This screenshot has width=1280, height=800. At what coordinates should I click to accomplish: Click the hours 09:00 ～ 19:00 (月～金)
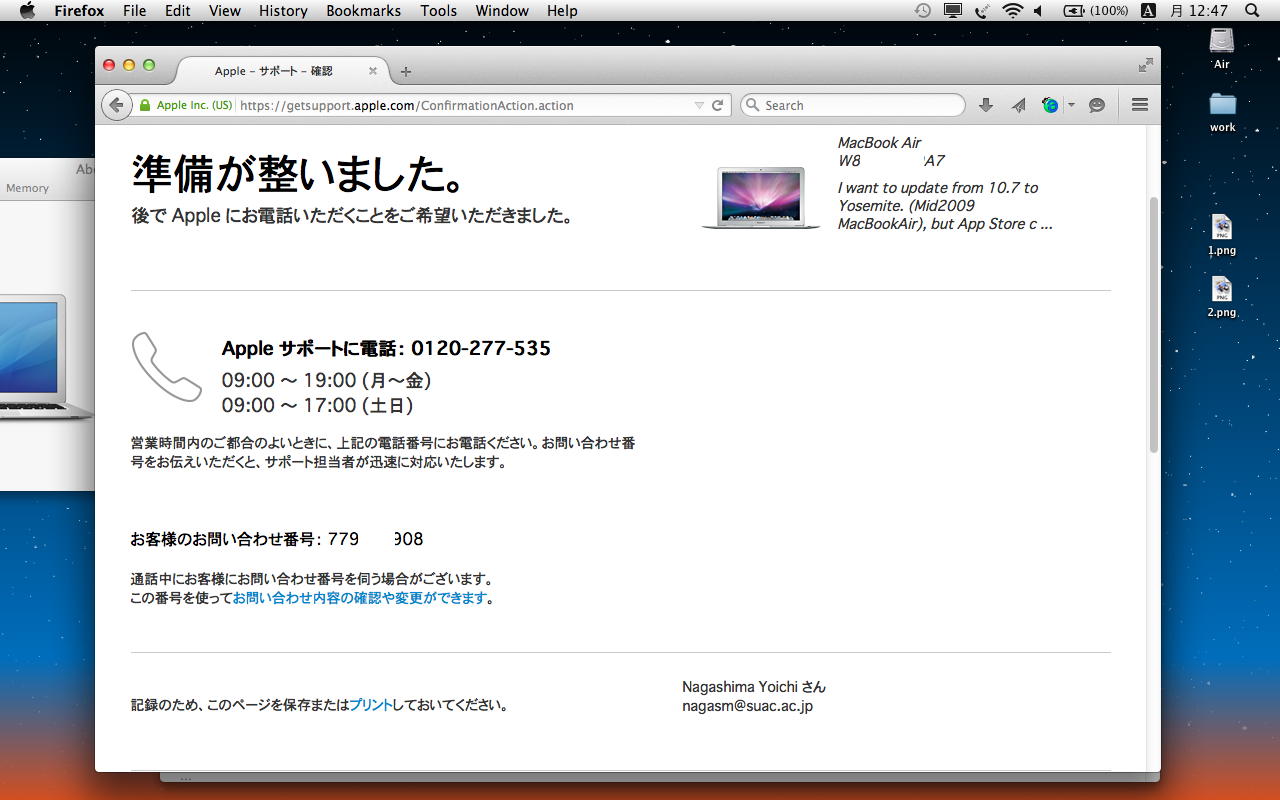click(x=327, y=380)
